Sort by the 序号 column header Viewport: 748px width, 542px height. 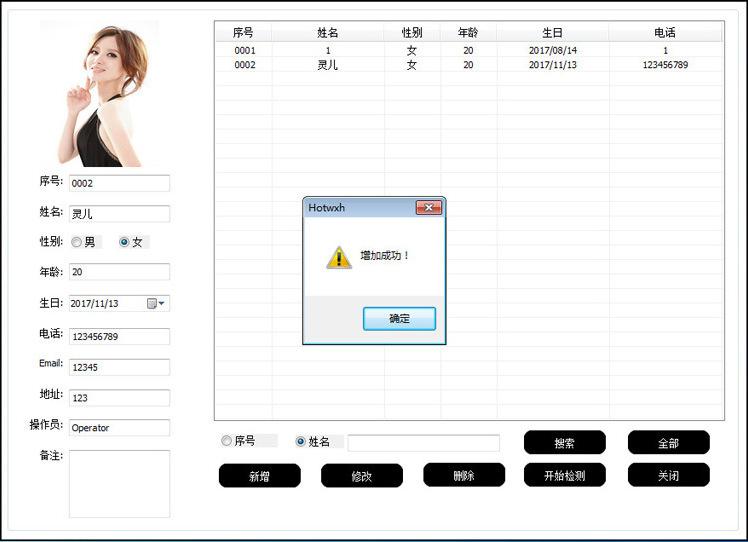(x=243, y=32)
